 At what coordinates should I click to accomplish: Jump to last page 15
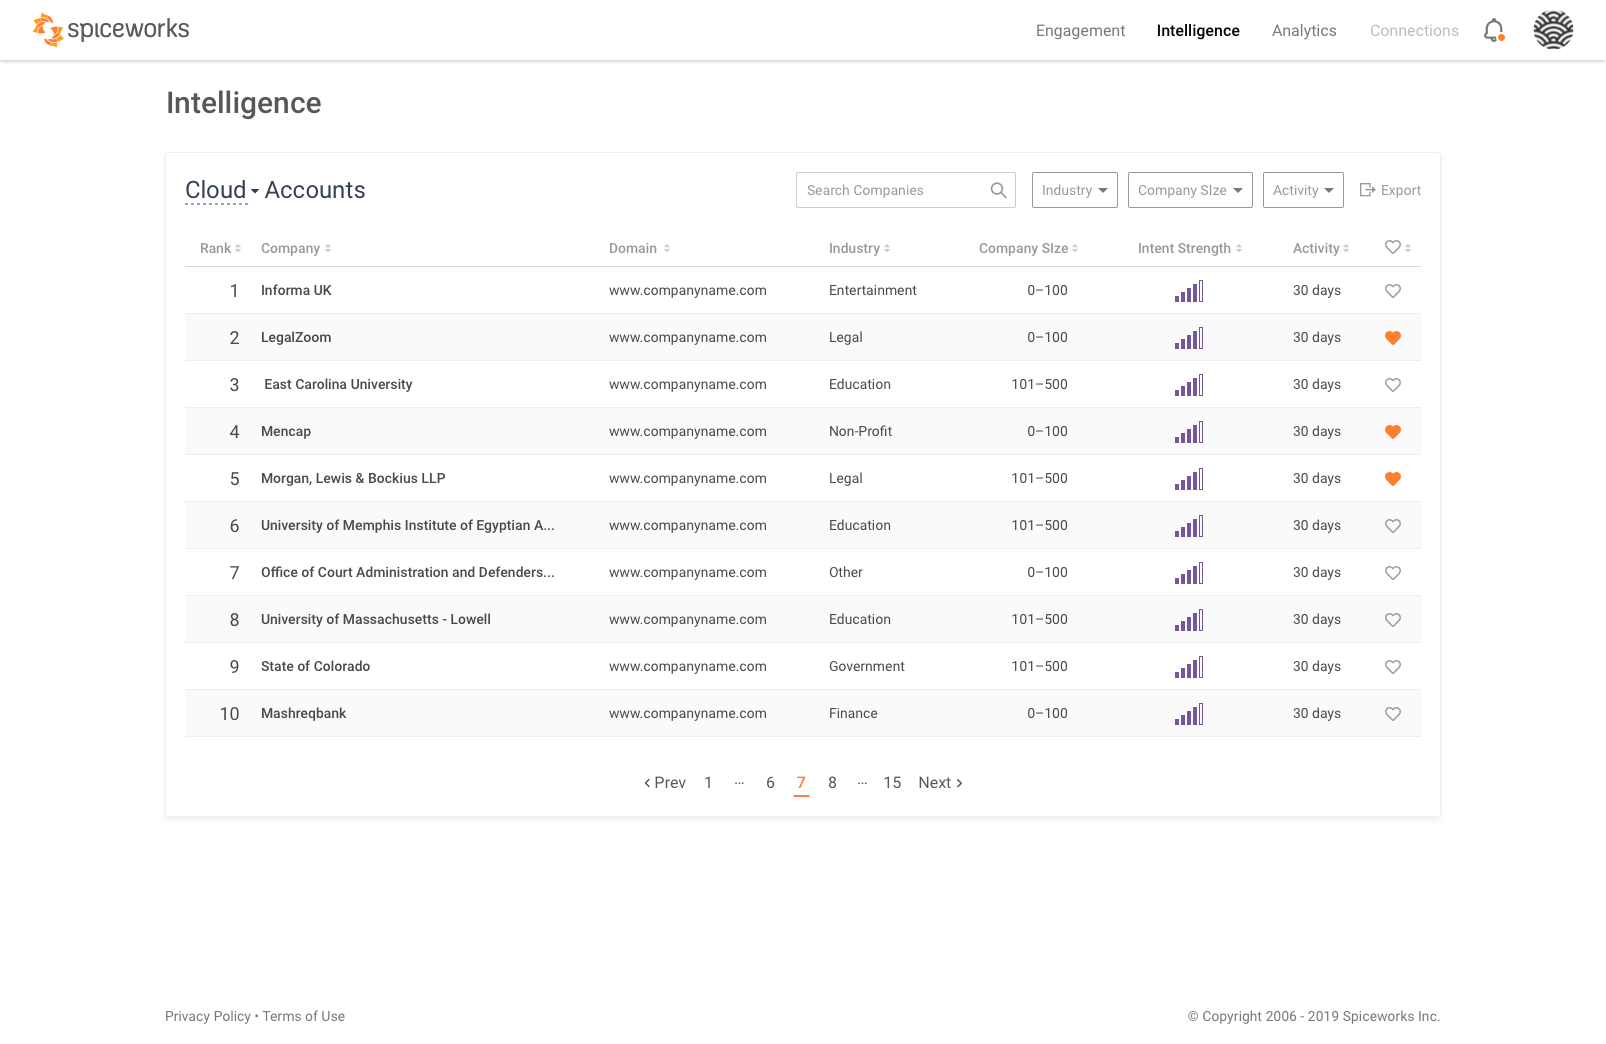click(892, 783)
